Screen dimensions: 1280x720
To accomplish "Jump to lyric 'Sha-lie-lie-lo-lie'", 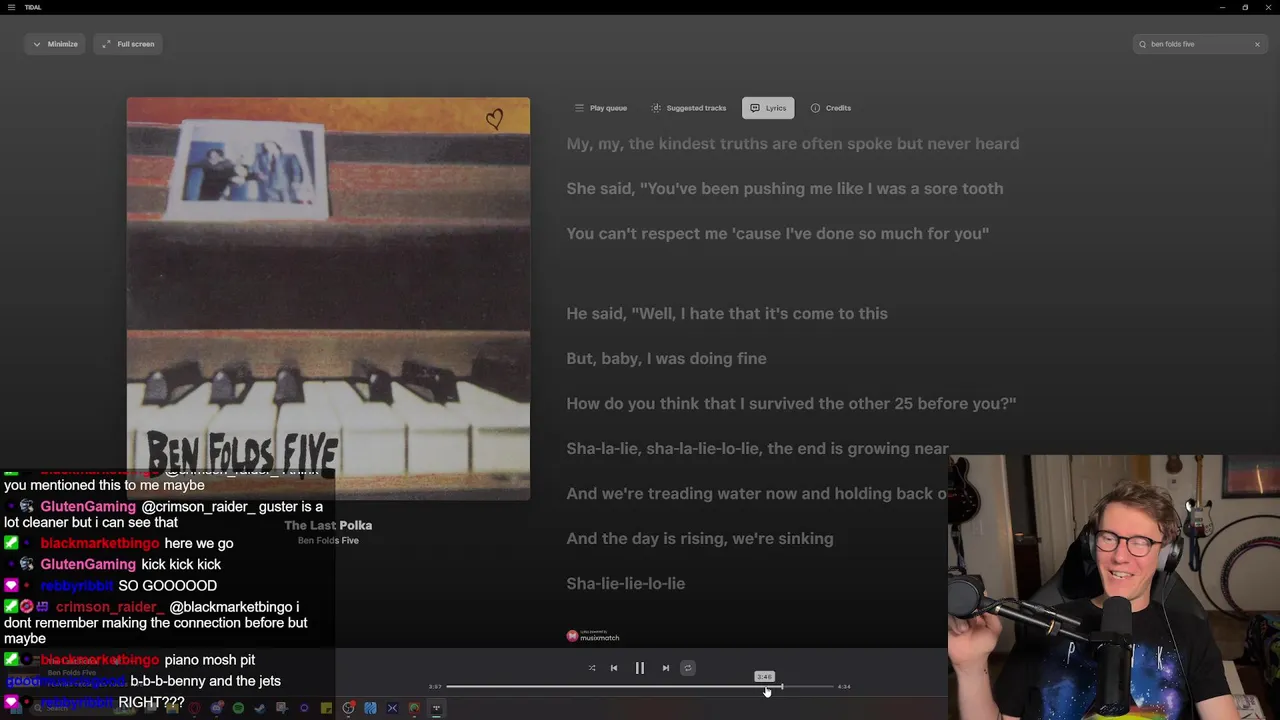I will (626, 584).
